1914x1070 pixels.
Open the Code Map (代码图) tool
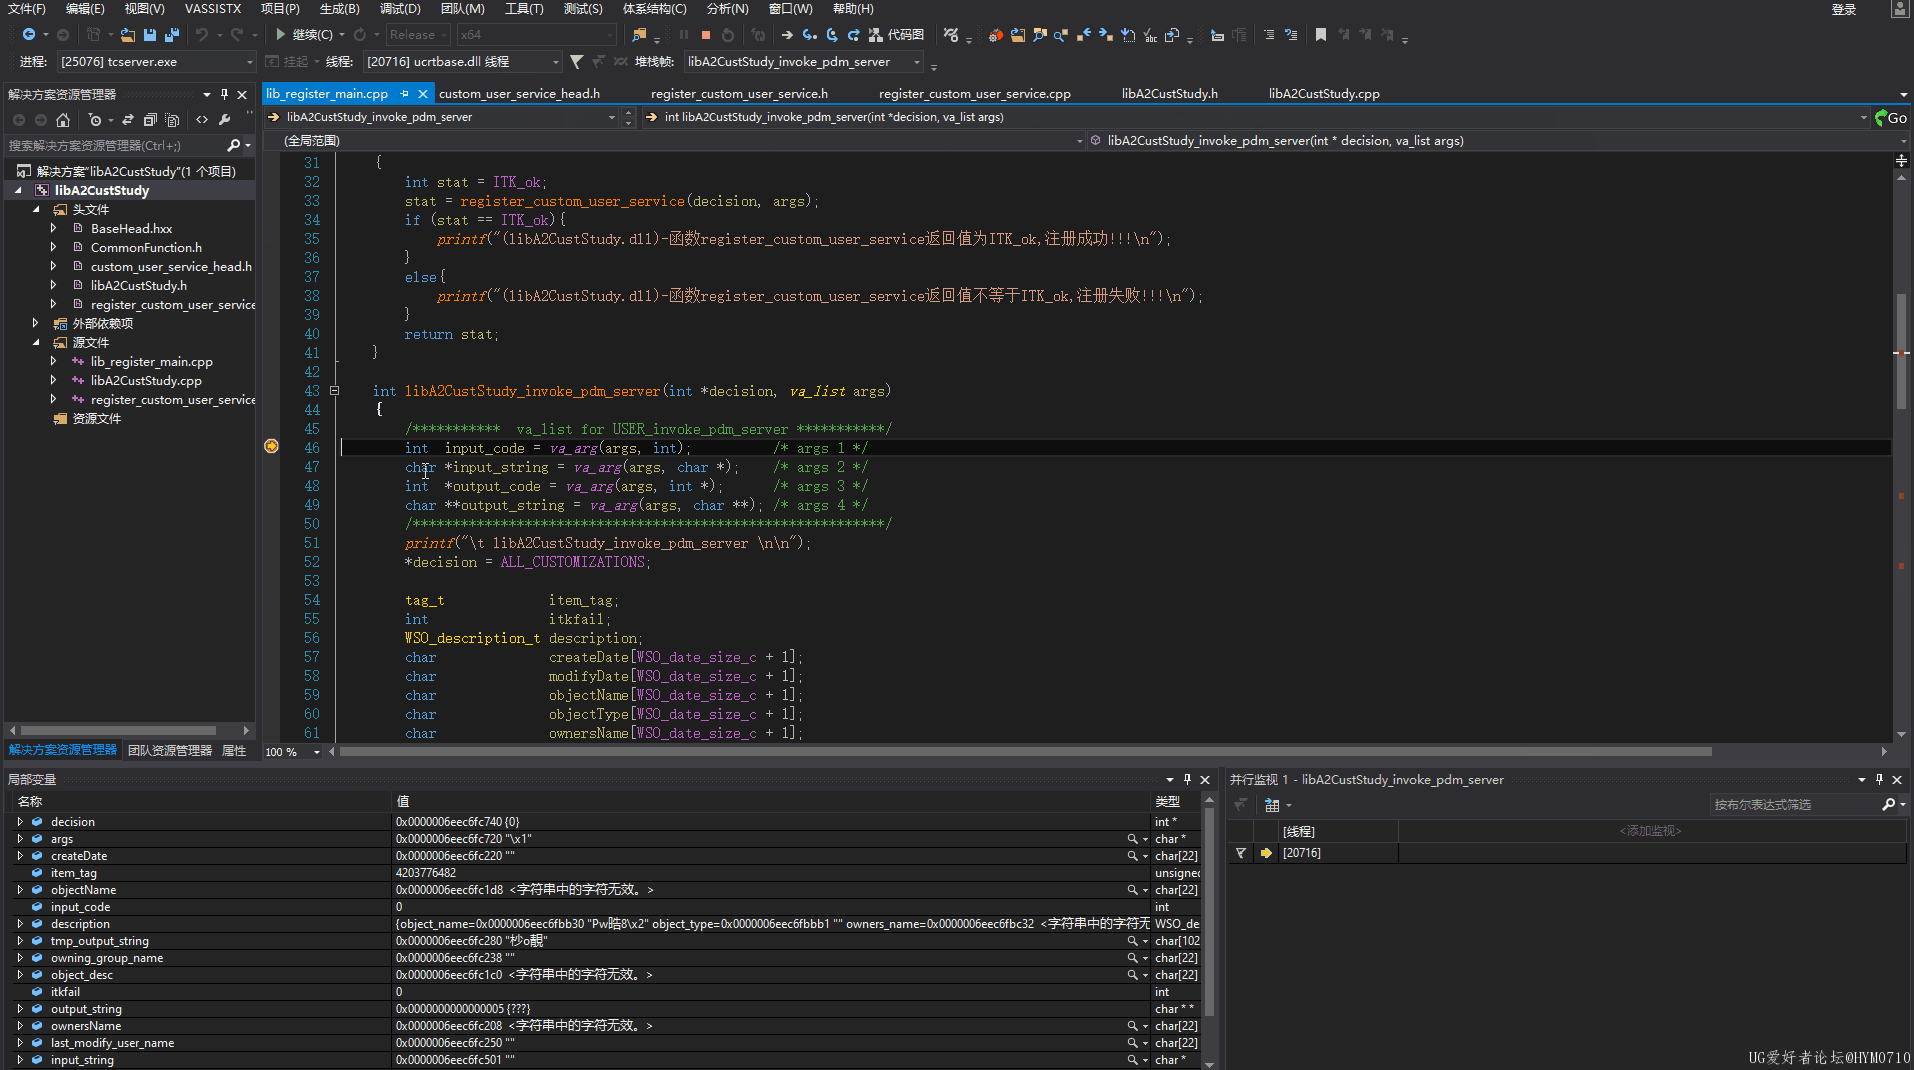click(897, 35)
